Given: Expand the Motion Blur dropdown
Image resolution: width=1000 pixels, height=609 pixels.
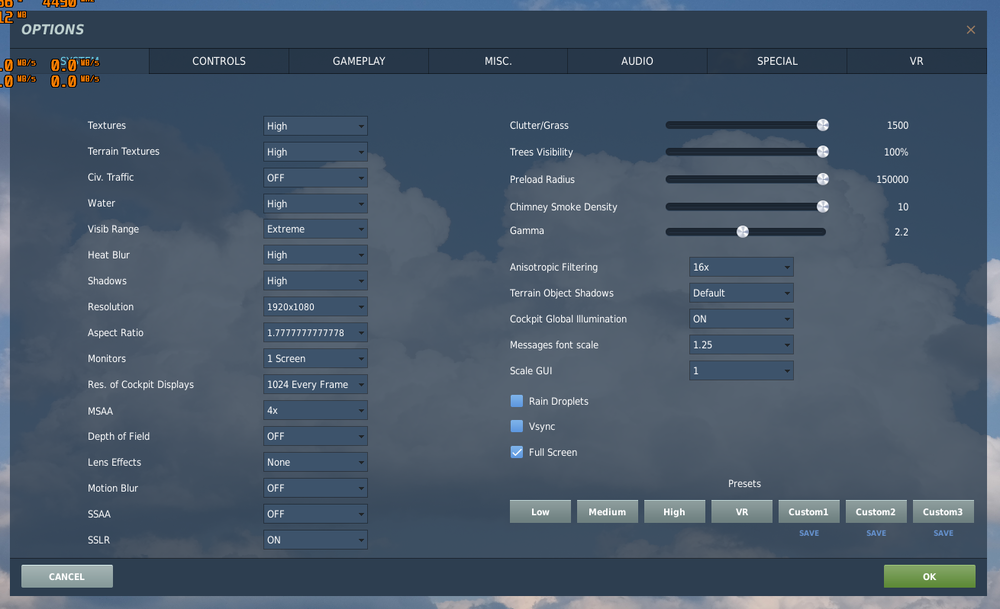Looking at the screenshot, I should (315, 488).
